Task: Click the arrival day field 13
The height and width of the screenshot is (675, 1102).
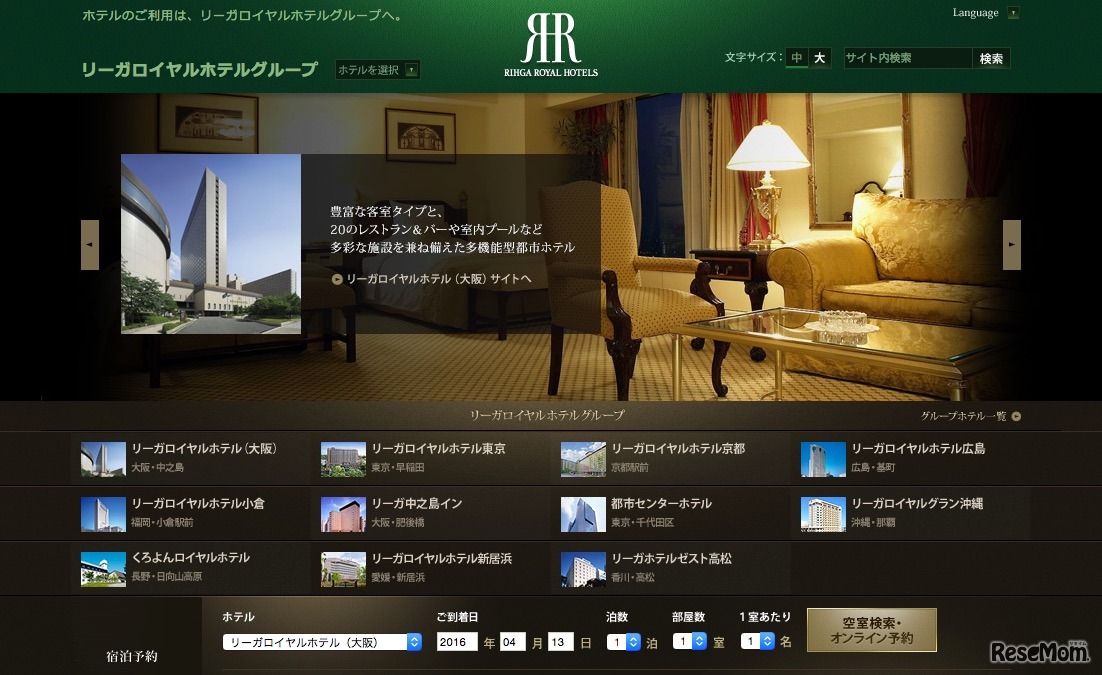Action: pyautogui.click(x=561, y=642)
